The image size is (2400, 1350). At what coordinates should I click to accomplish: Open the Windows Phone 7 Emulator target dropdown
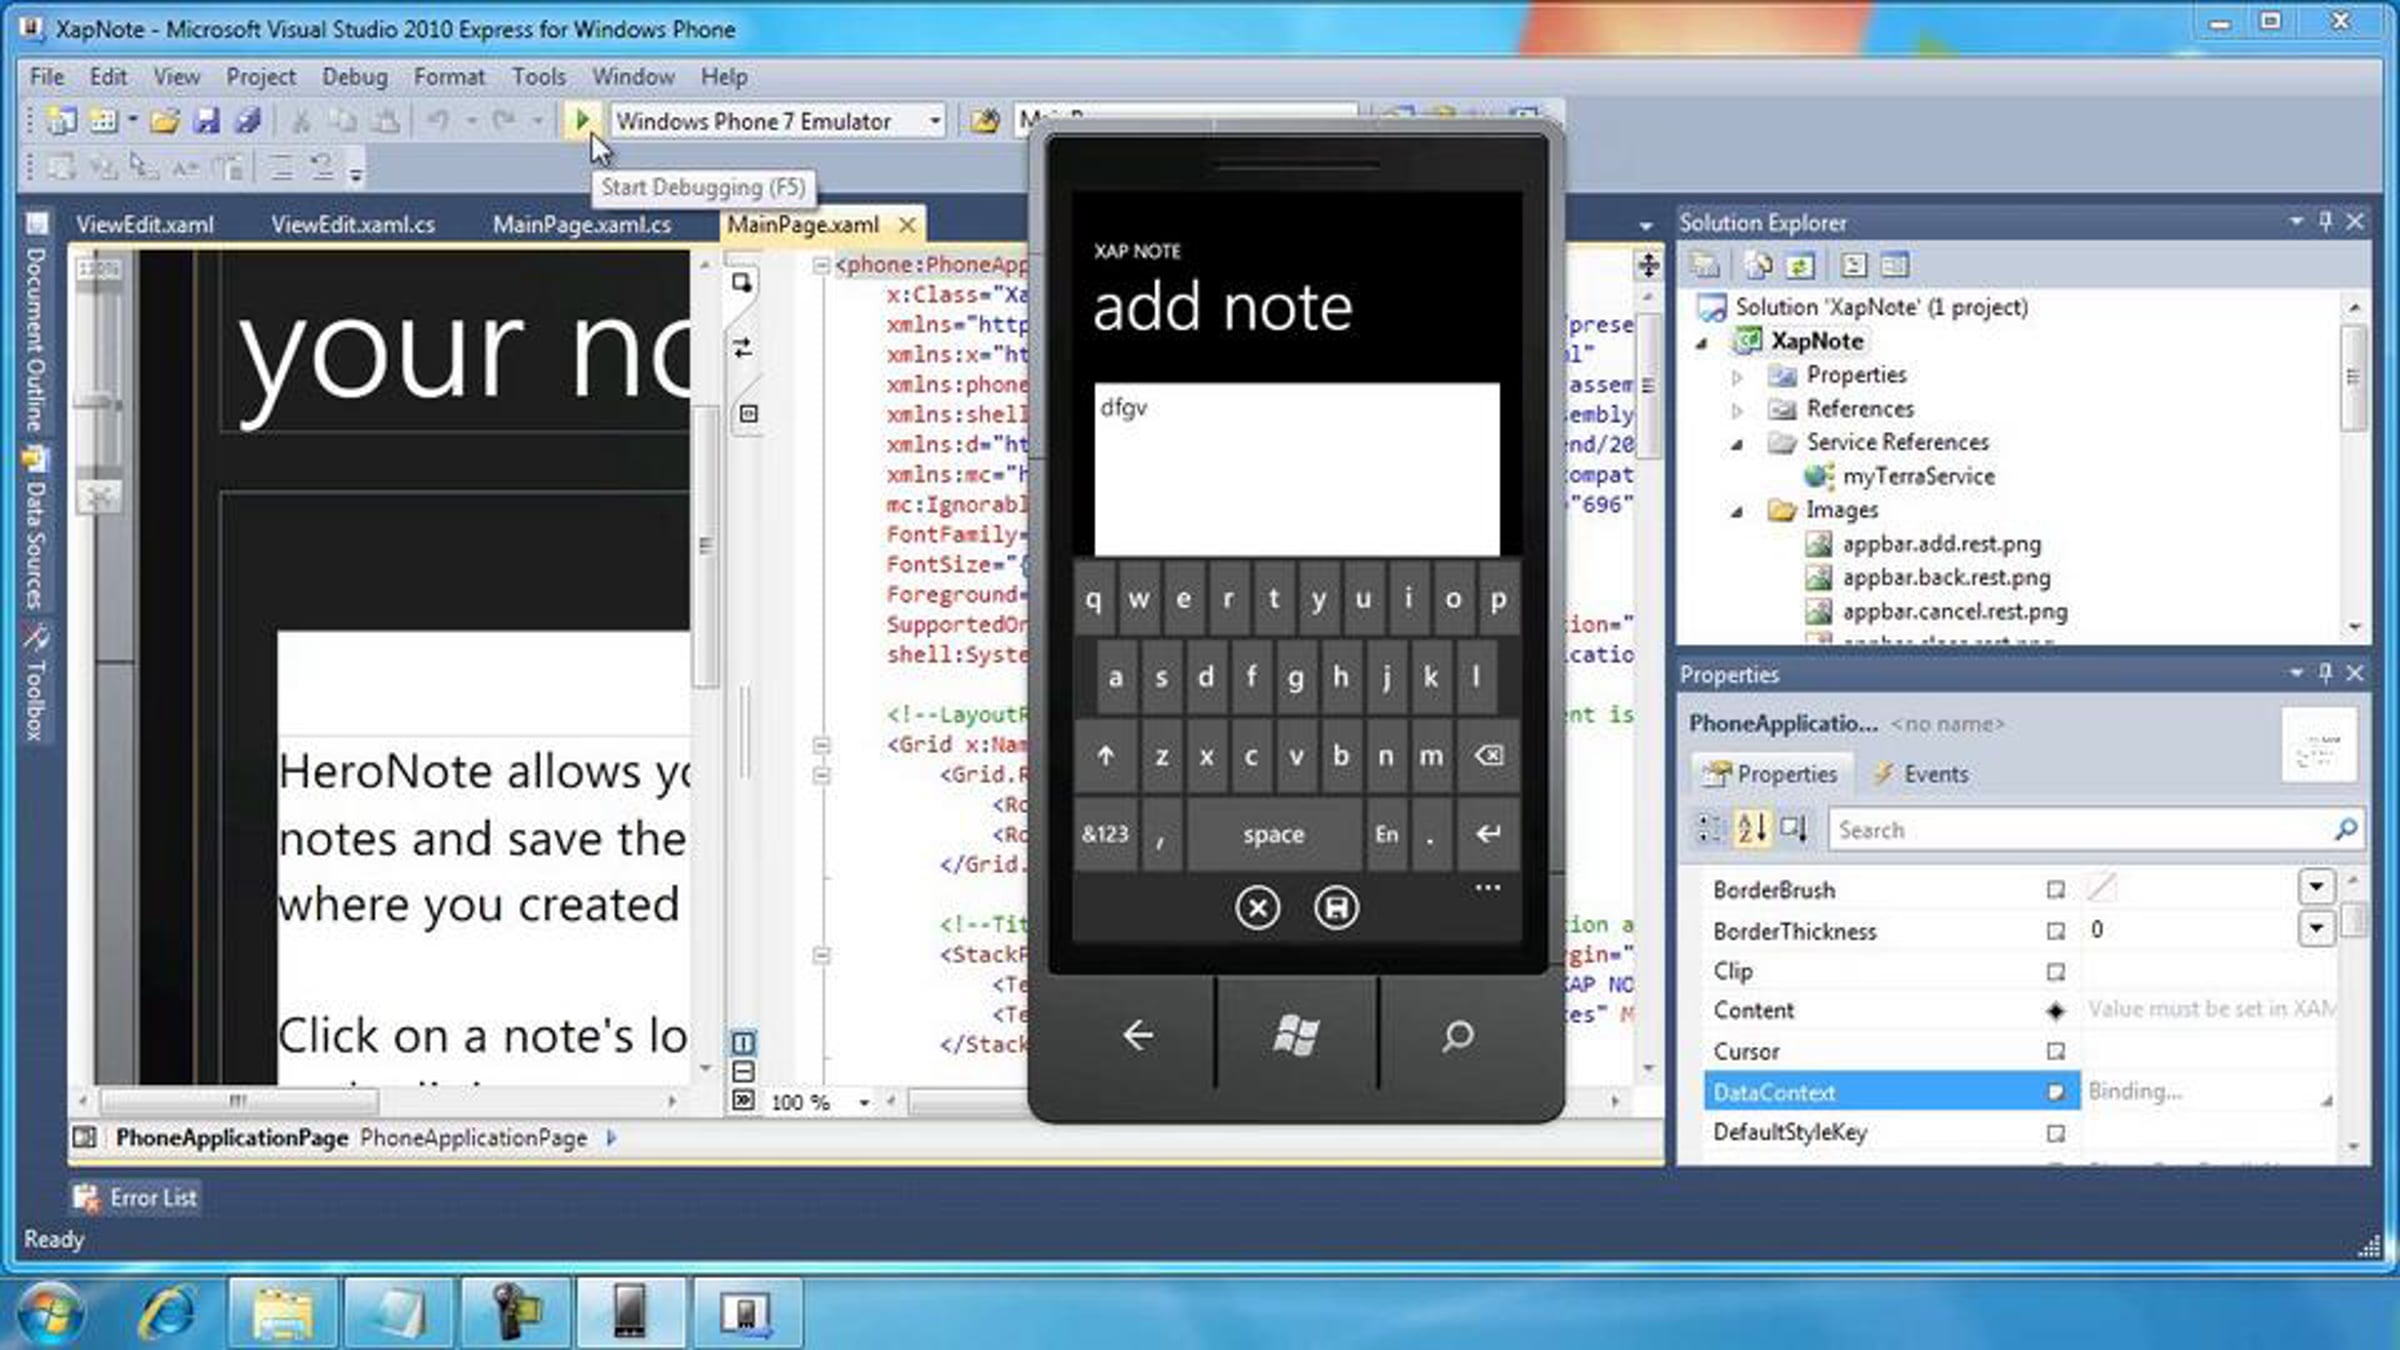tap(934, 121)
